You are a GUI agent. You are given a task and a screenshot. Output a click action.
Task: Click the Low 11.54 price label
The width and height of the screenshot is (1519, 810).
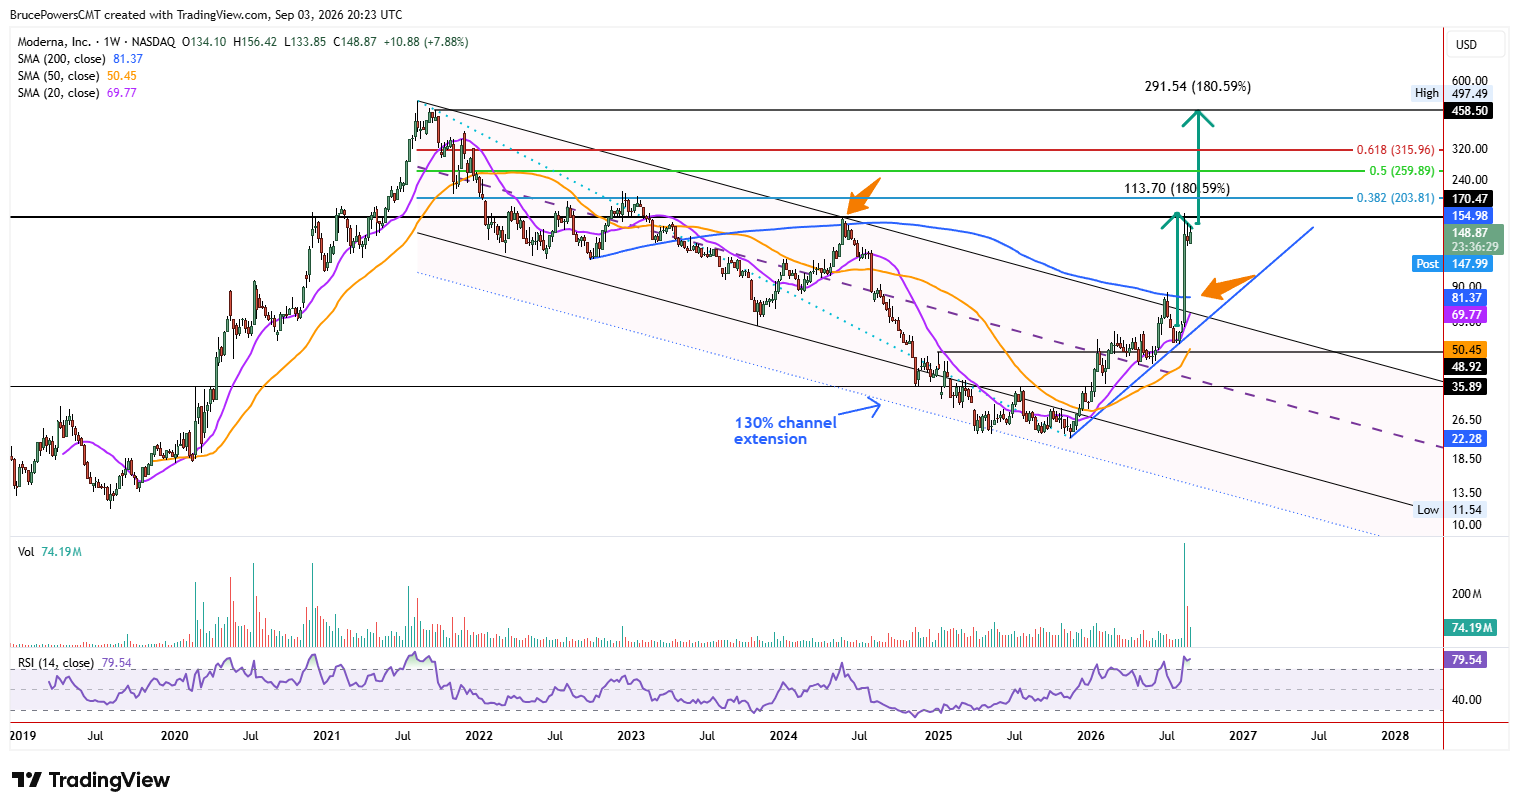(1449, 510)
